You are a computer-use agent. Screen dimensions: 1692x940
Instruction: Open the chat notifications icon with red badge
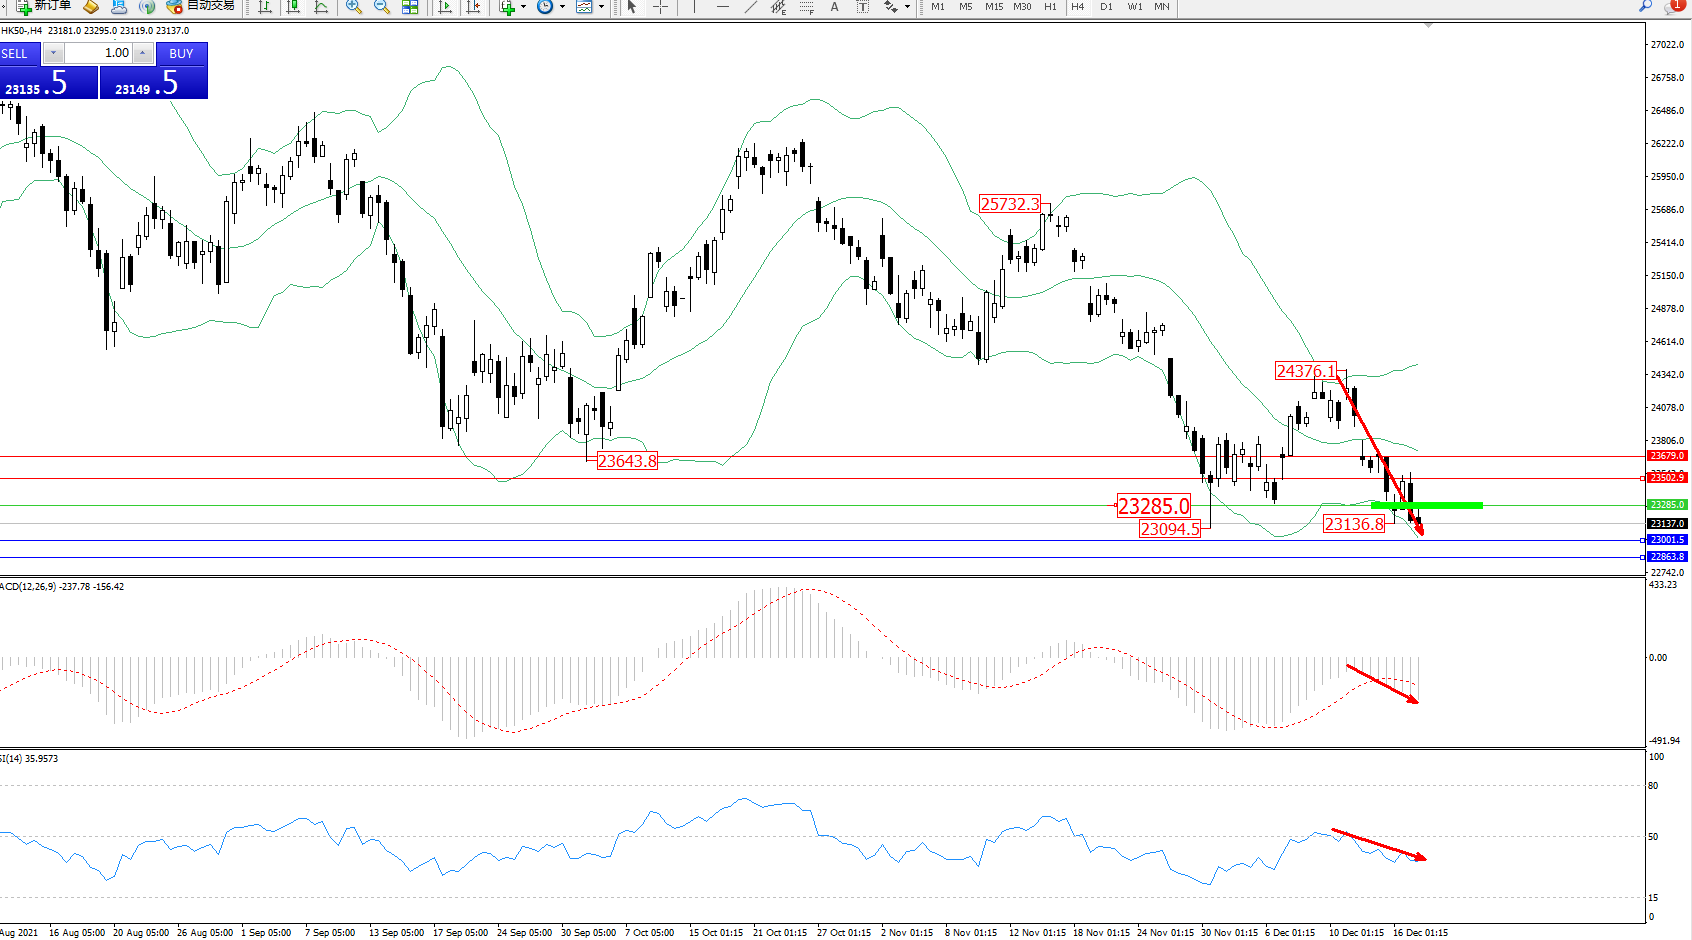pos(1672,6)
